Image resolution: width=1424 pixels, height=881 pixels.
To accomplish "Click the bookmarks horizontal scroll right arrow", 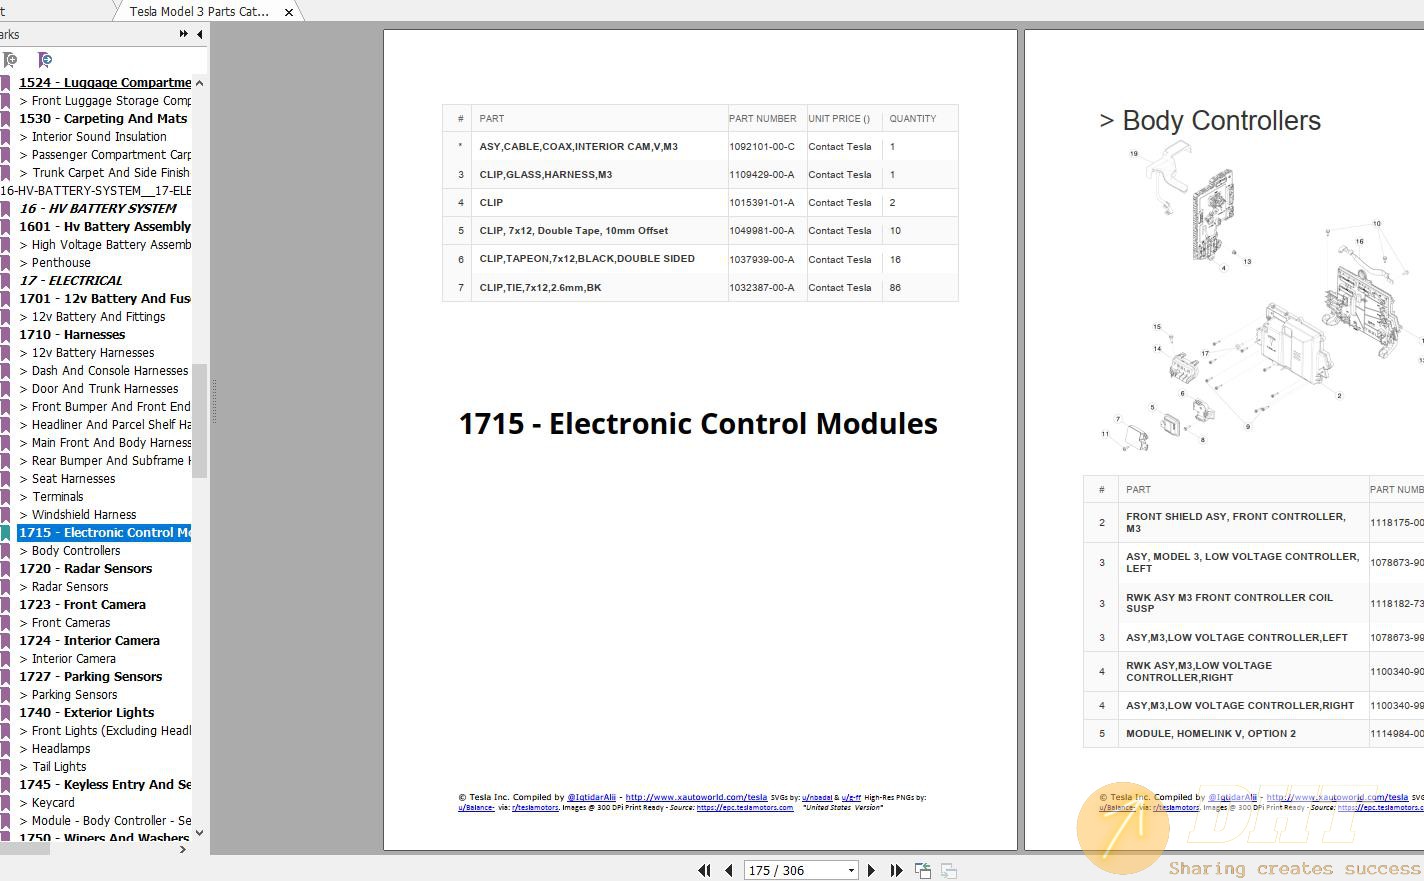I will [182, 849].
